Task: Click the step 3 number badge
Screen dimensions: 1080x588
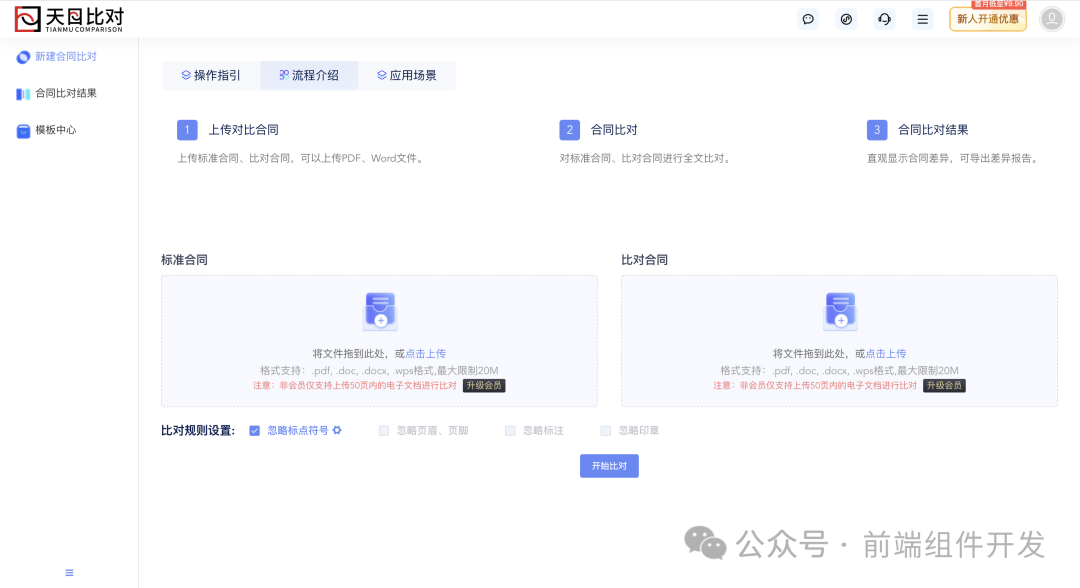Action: click(877, 129)
